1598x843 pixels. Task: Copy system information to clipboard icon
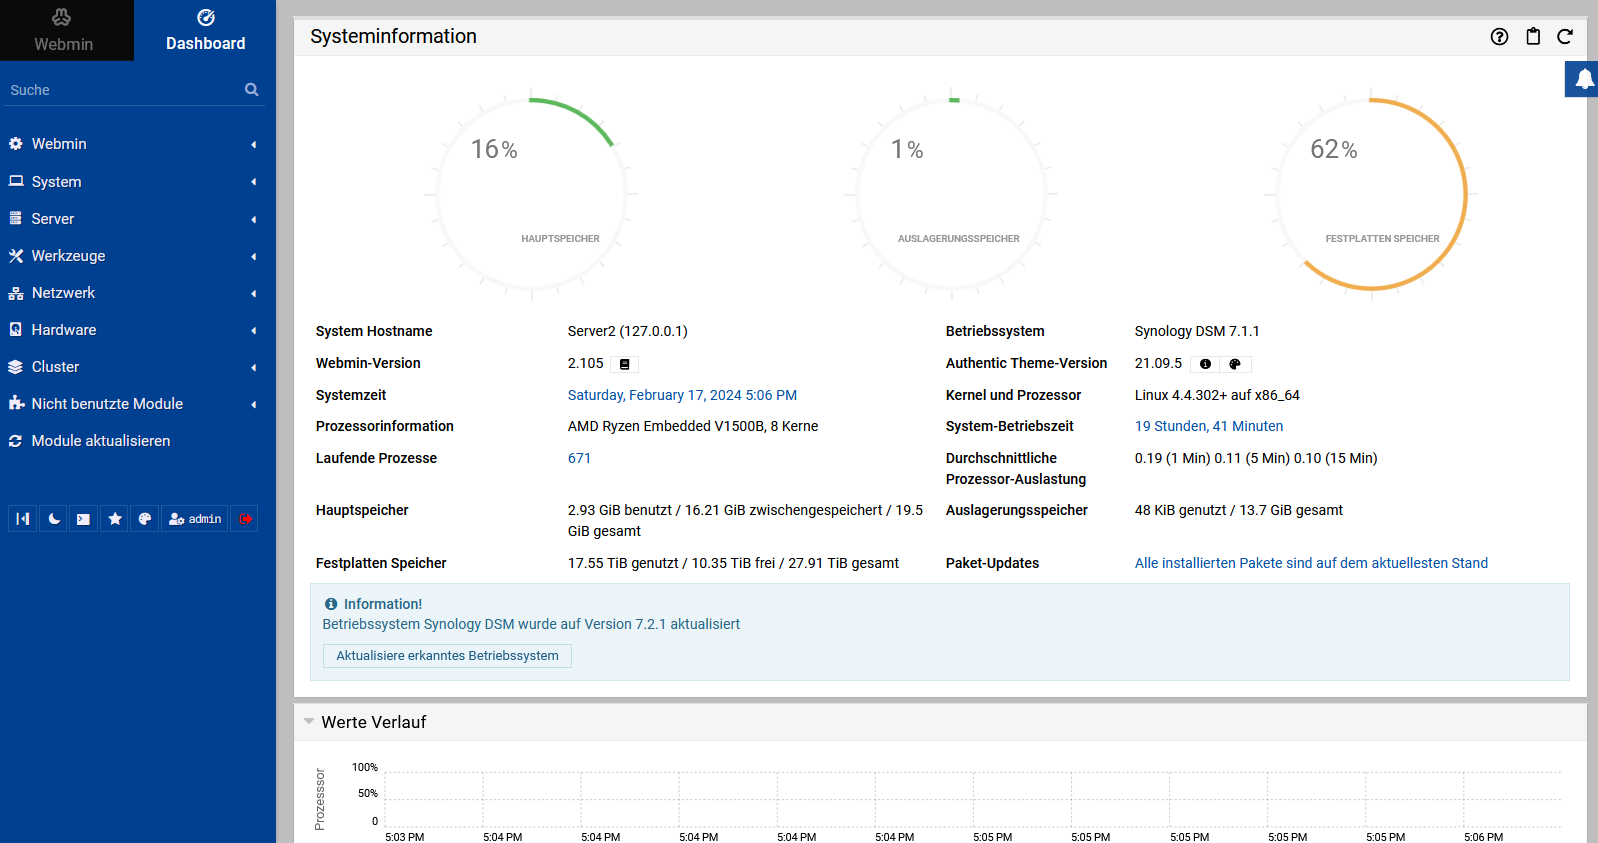[1533, 37]
